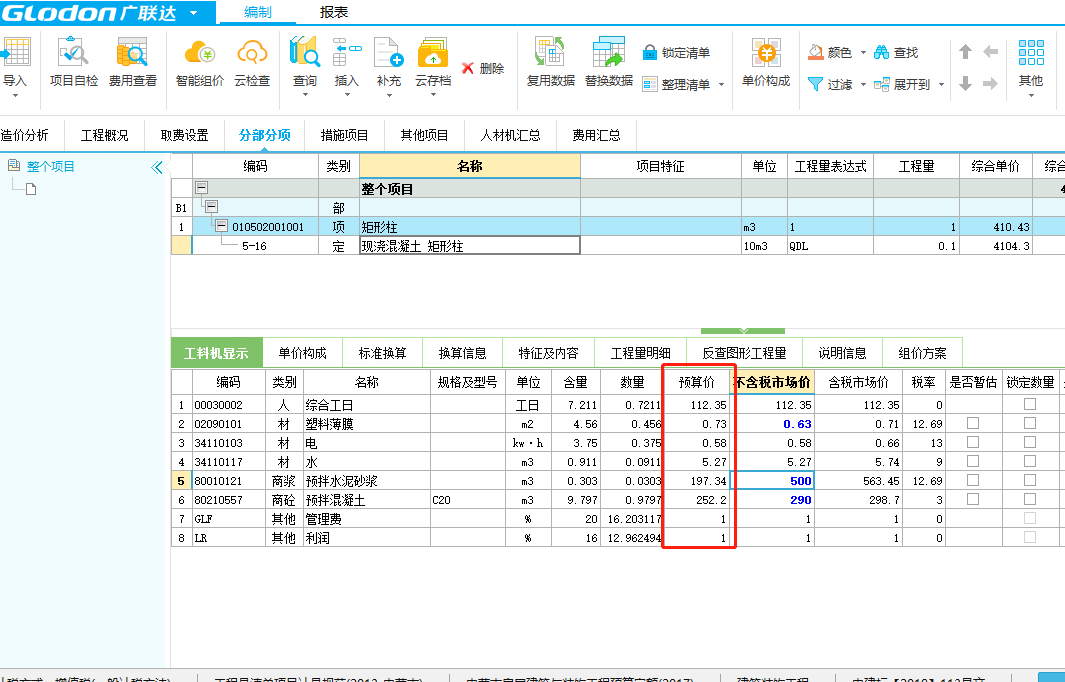Collapse the 整个项目 row in table
This screenshot has height=682, width=1065.
[x=202, y=187]
